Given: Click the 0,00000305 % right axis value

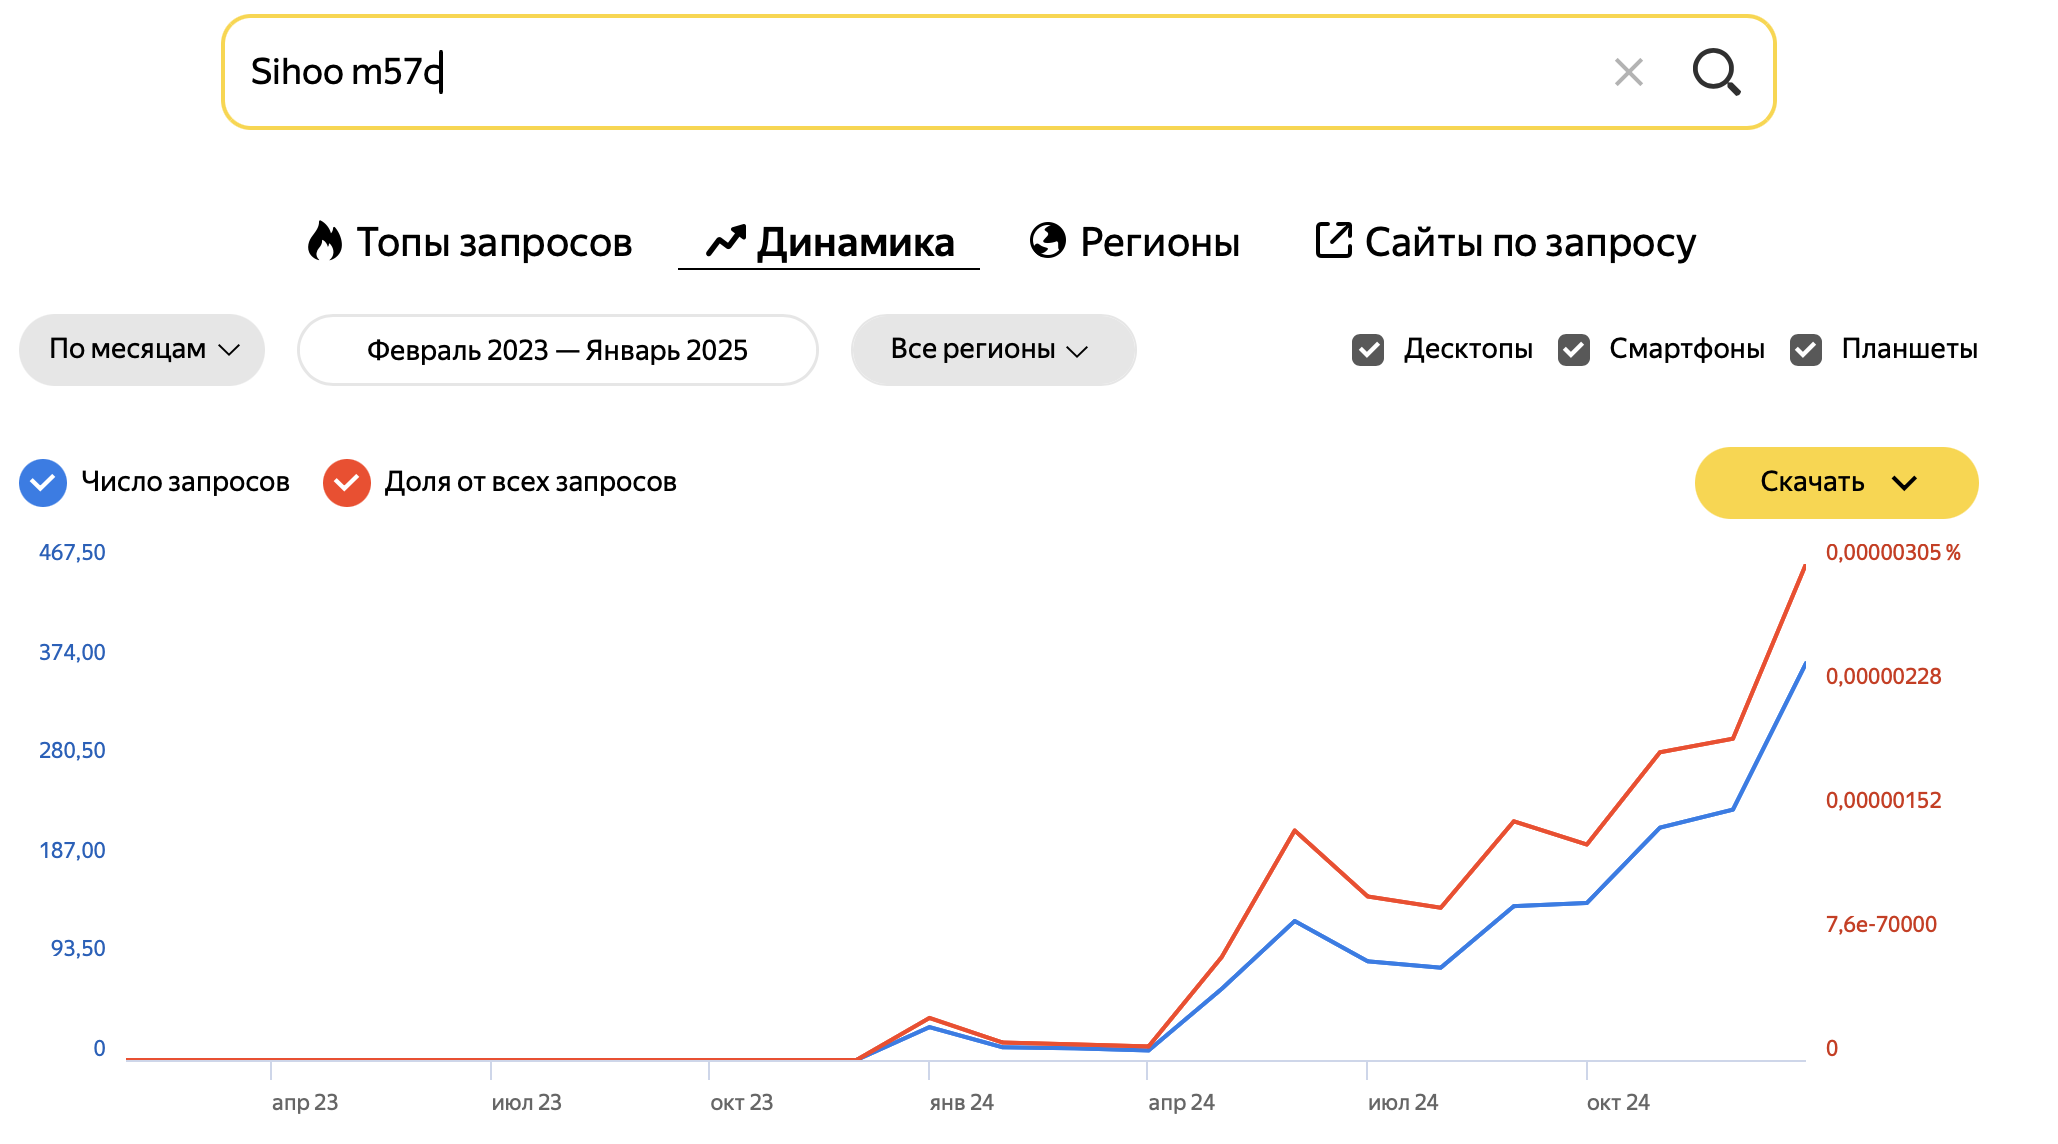Looking at the screenshot, I should [1893, 553].
